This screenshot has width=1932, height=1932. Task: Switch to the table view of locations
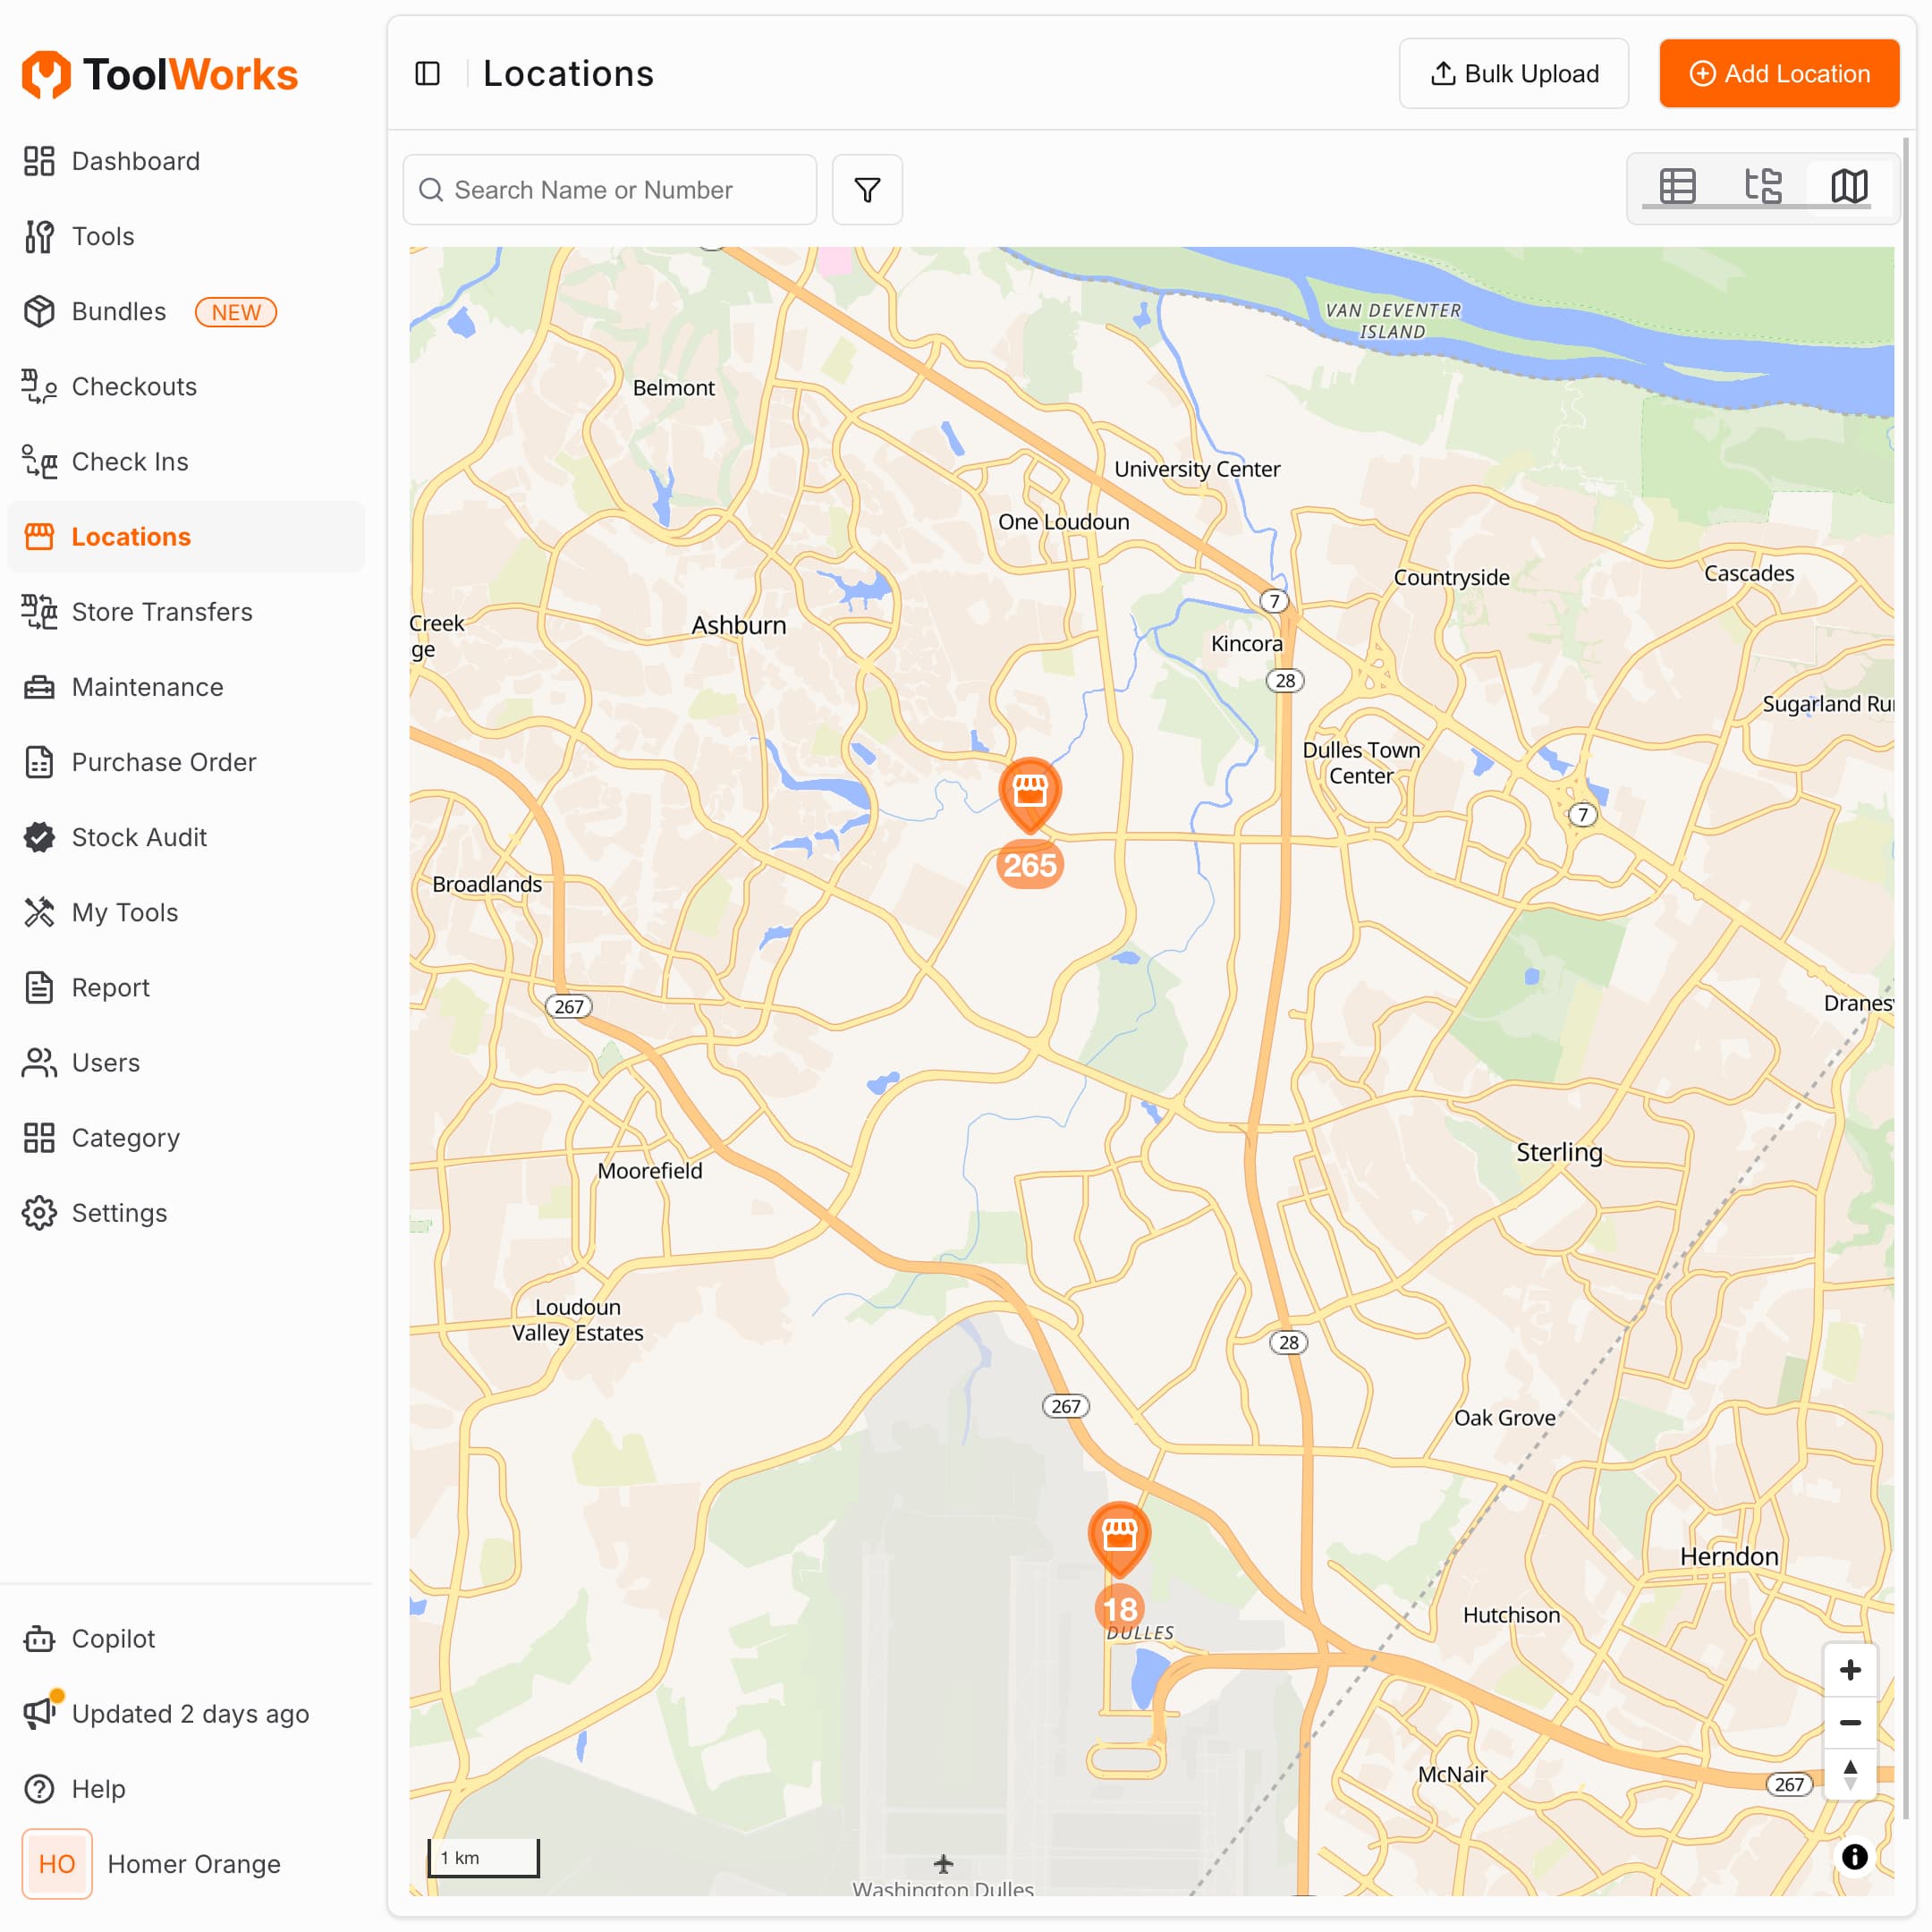1678,186
